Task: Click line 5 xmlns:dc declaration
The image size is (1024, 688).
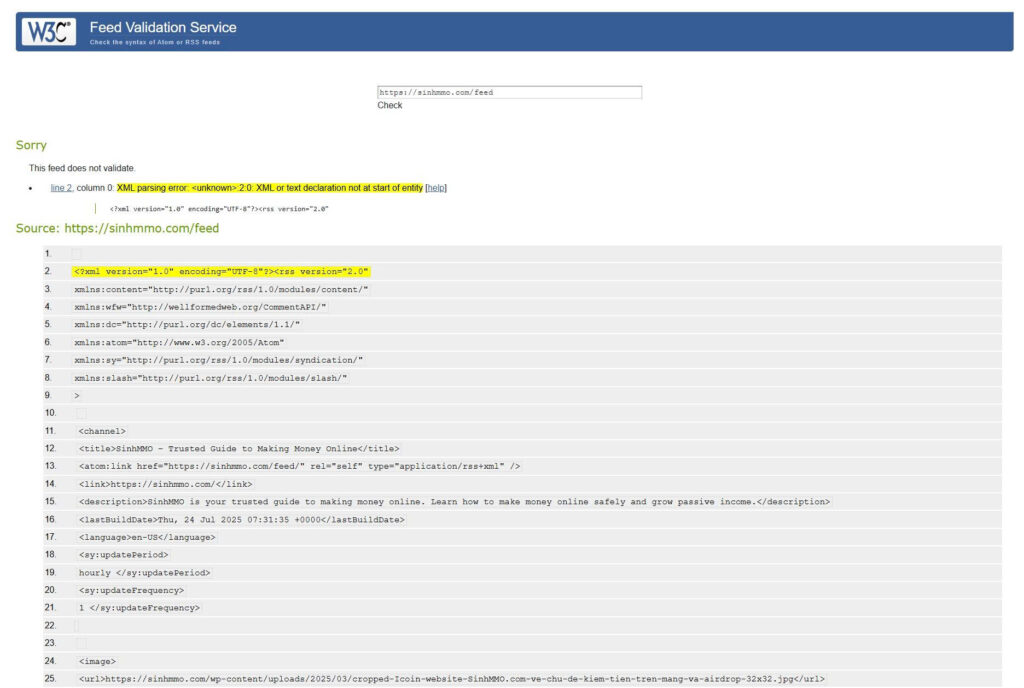Action: pyautogui.click(x=187, y=324)
